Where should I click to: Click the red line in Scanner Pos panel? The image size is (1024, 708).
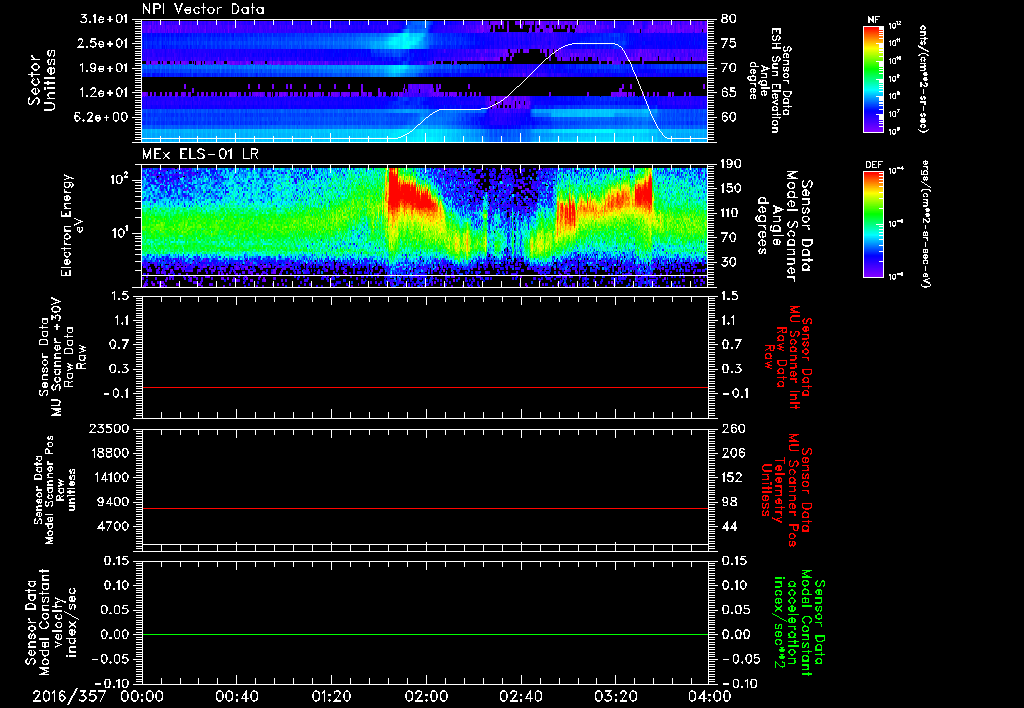coord(424,508)
